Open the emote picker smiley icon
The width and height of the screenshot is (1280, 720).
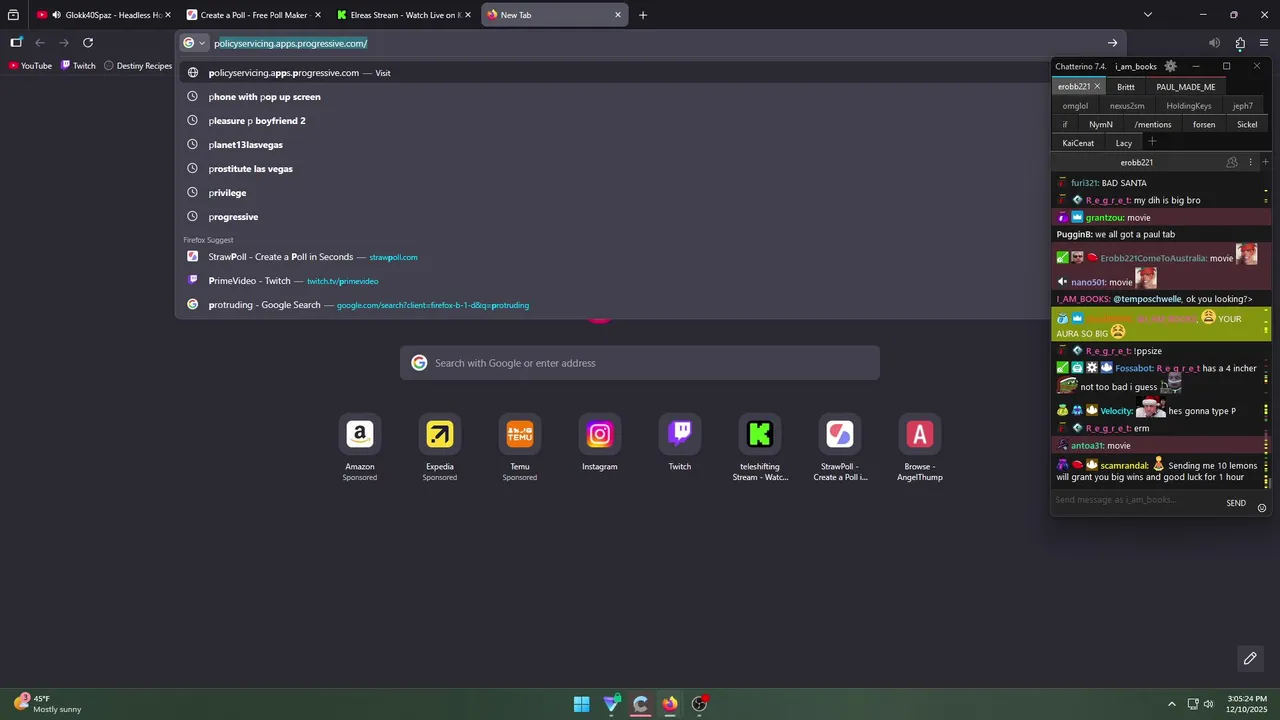click(x=1262, y=508)
